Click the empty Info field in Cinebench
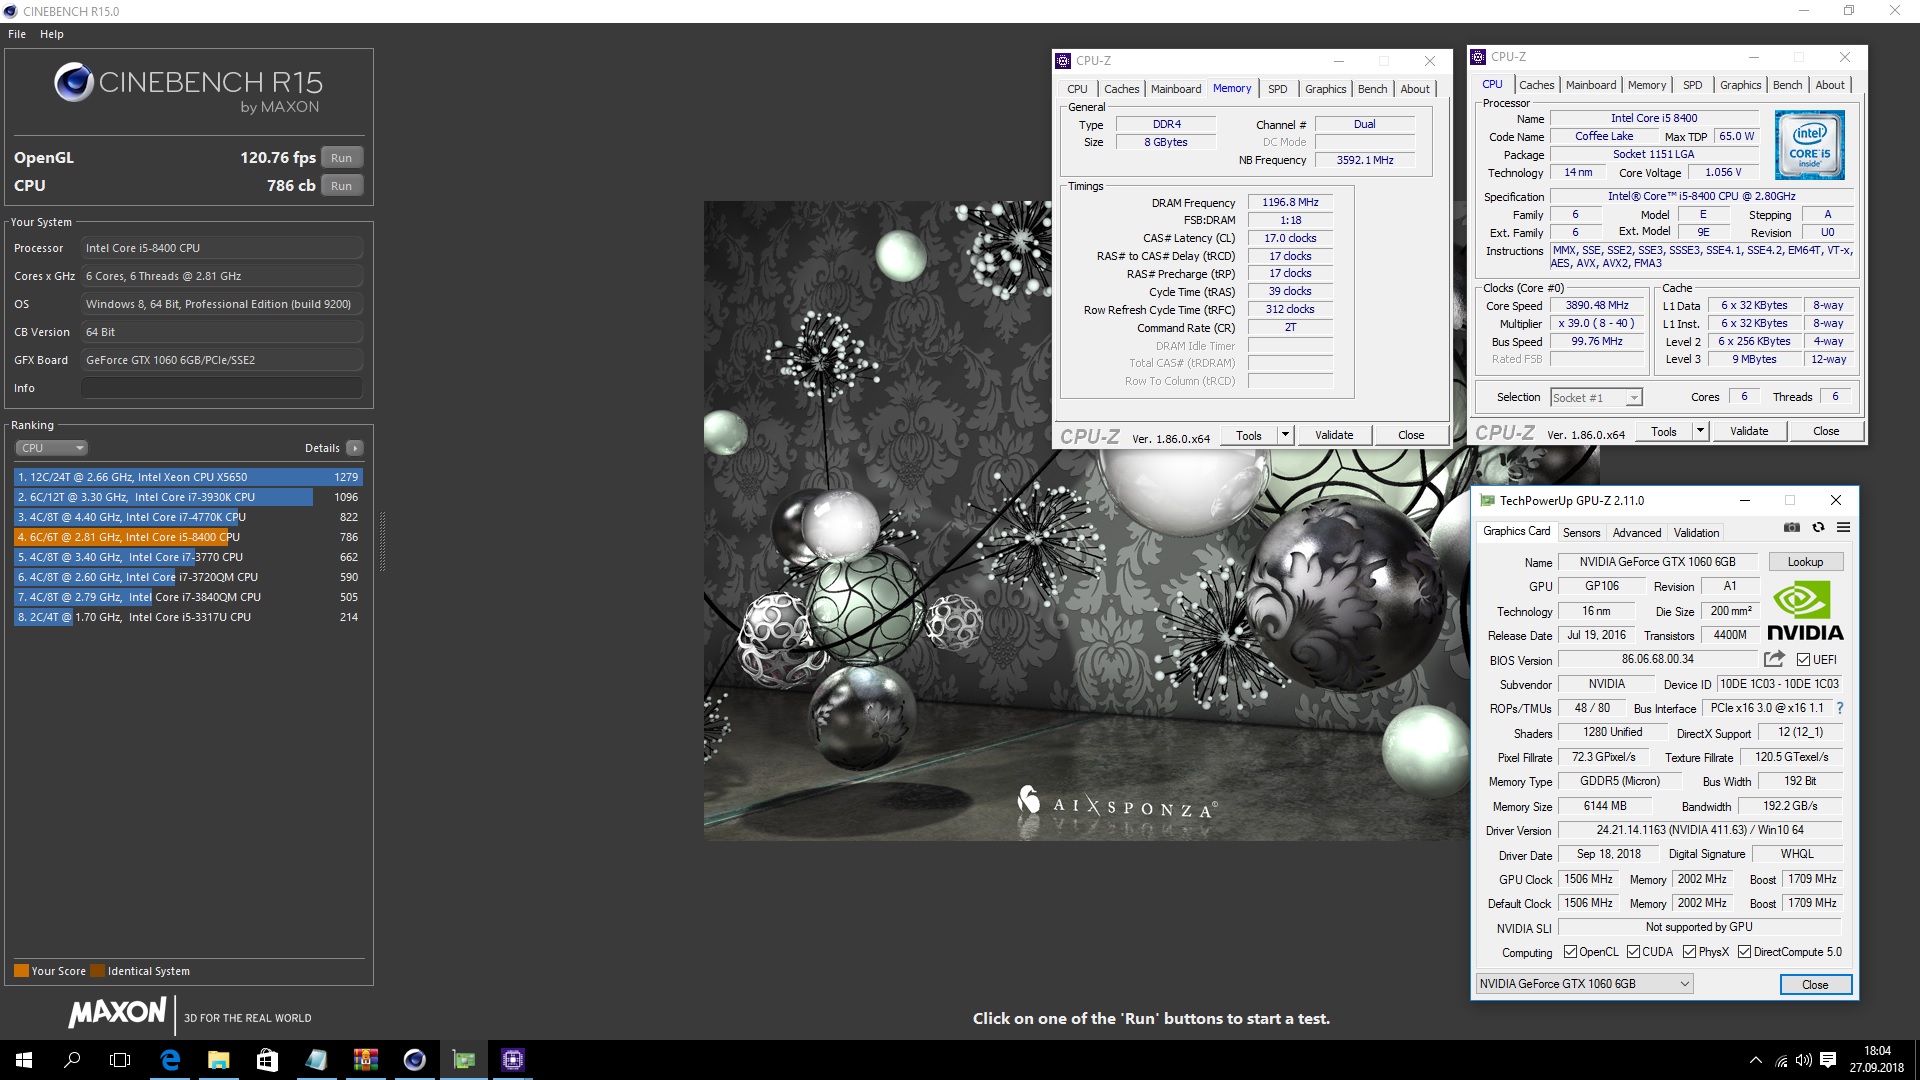 (x=222, y=388)
